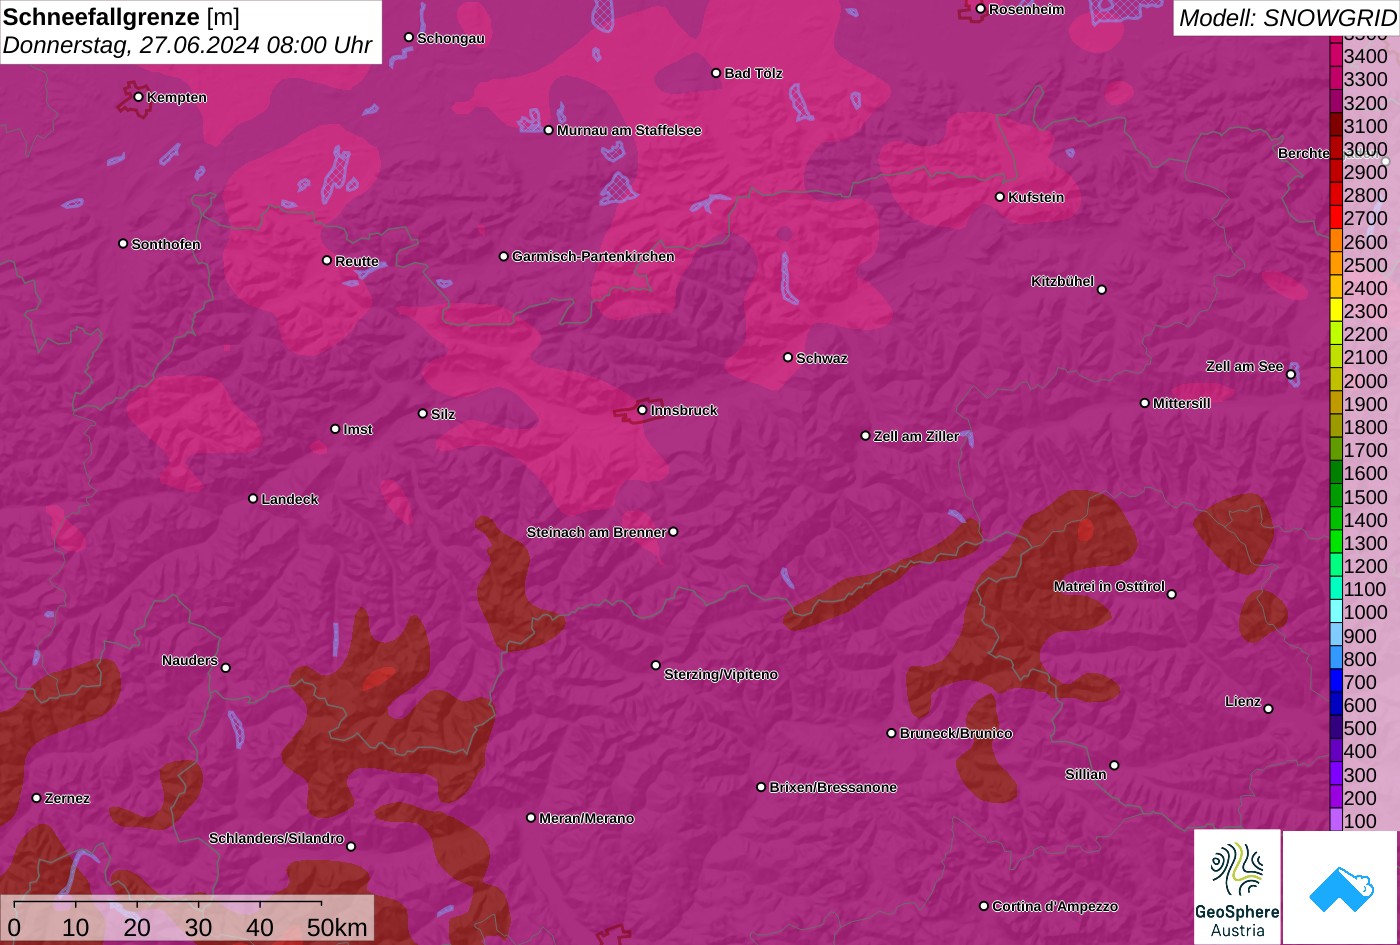The image size is (1400, 945).
Task: Click the Schongau town label
Action: pos(451,38)
